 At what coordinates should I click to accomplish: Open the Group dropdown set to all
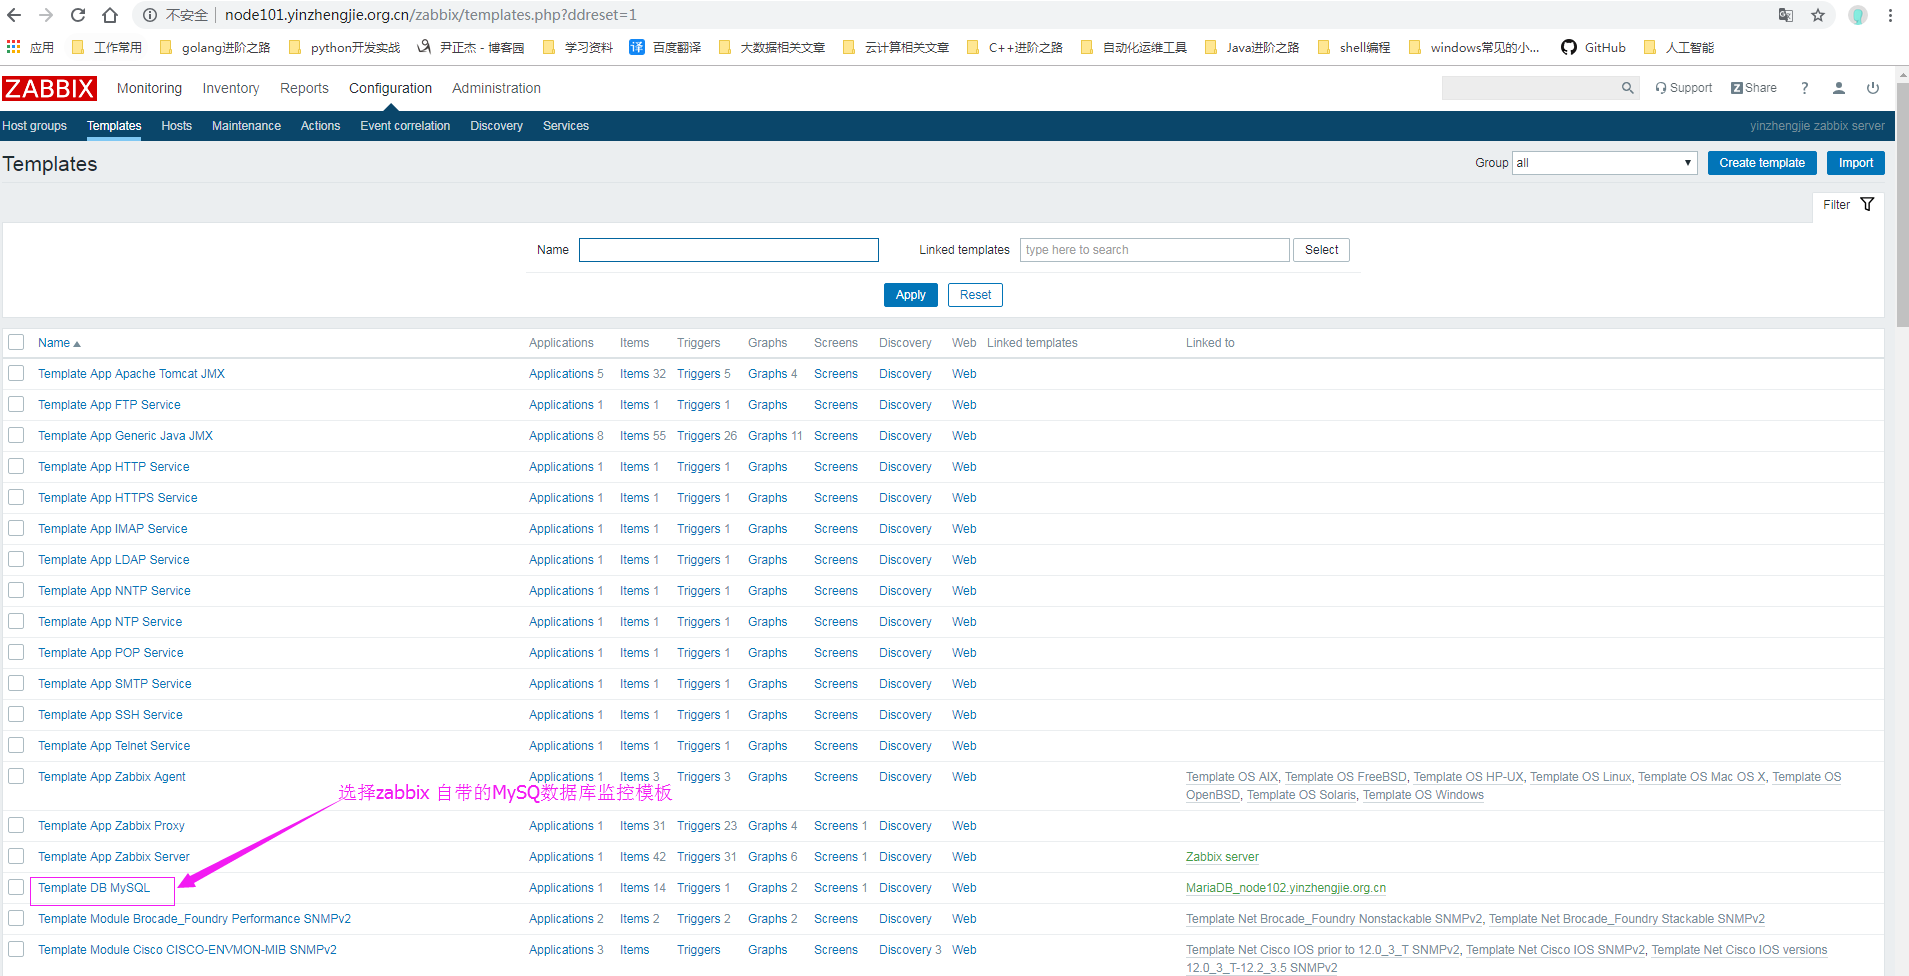(x=1604, y=163)
